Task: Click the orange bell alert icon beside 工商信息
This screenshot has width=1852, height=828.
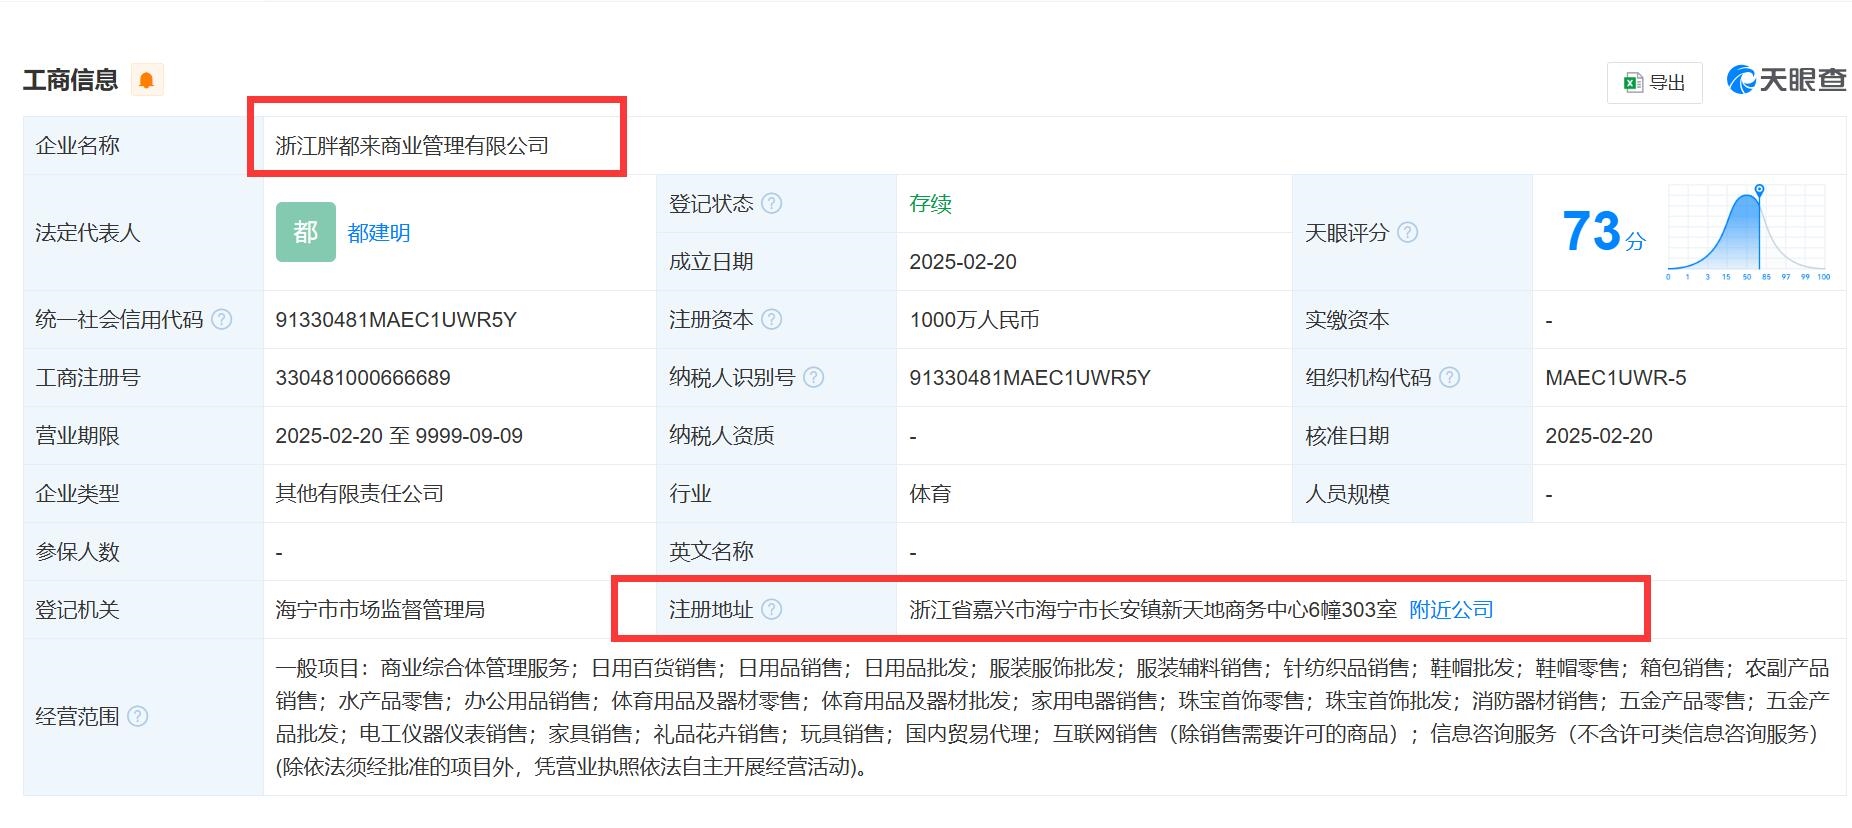Action: click(147, 80)
